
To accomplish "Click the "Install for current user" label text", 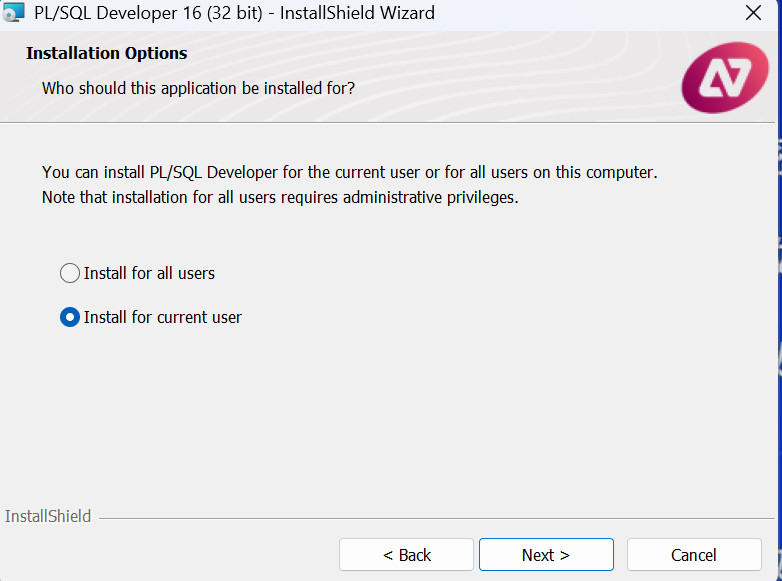I will [162, 317].
